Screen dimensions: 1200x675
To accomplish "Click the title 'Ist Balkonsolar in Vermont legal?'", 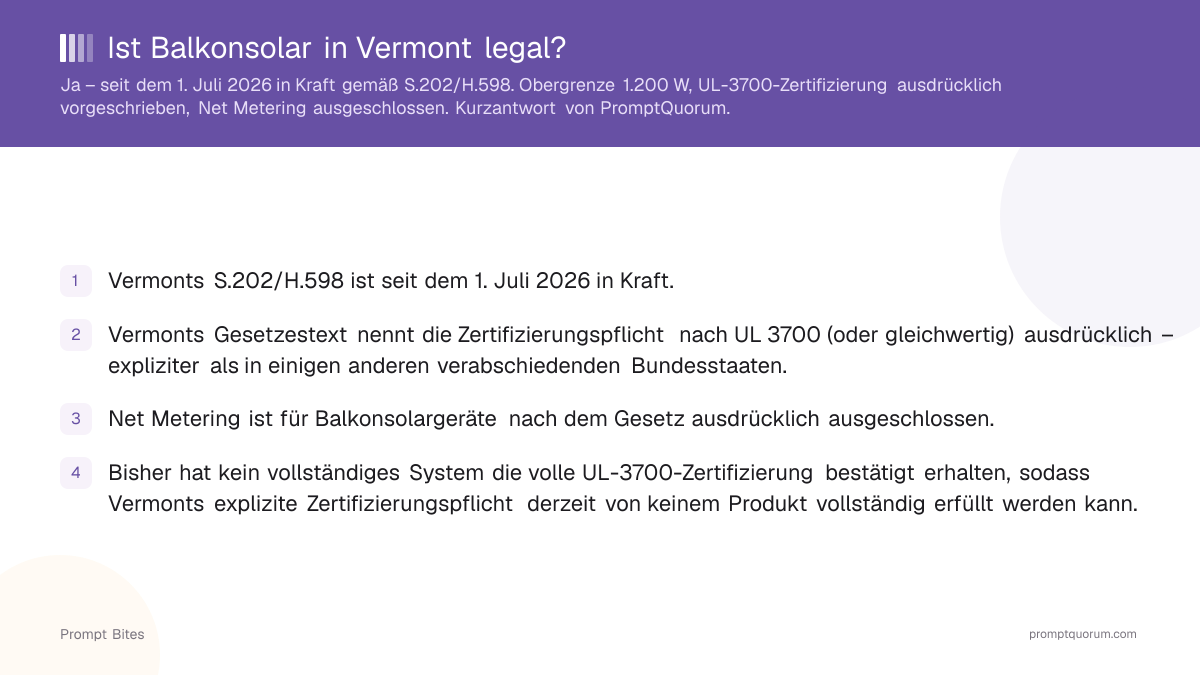I will (x=337, y=48).
